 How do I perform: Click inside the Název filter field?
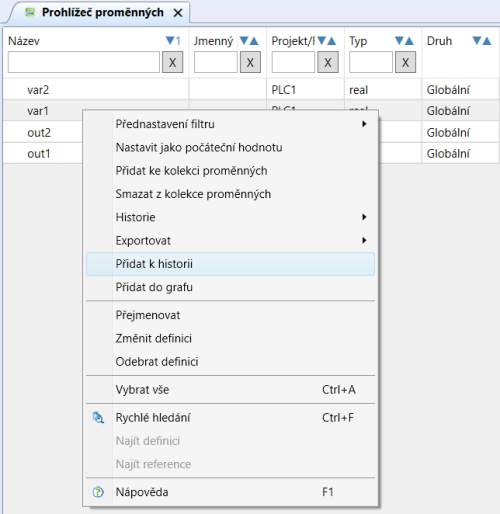pos(84,62)
